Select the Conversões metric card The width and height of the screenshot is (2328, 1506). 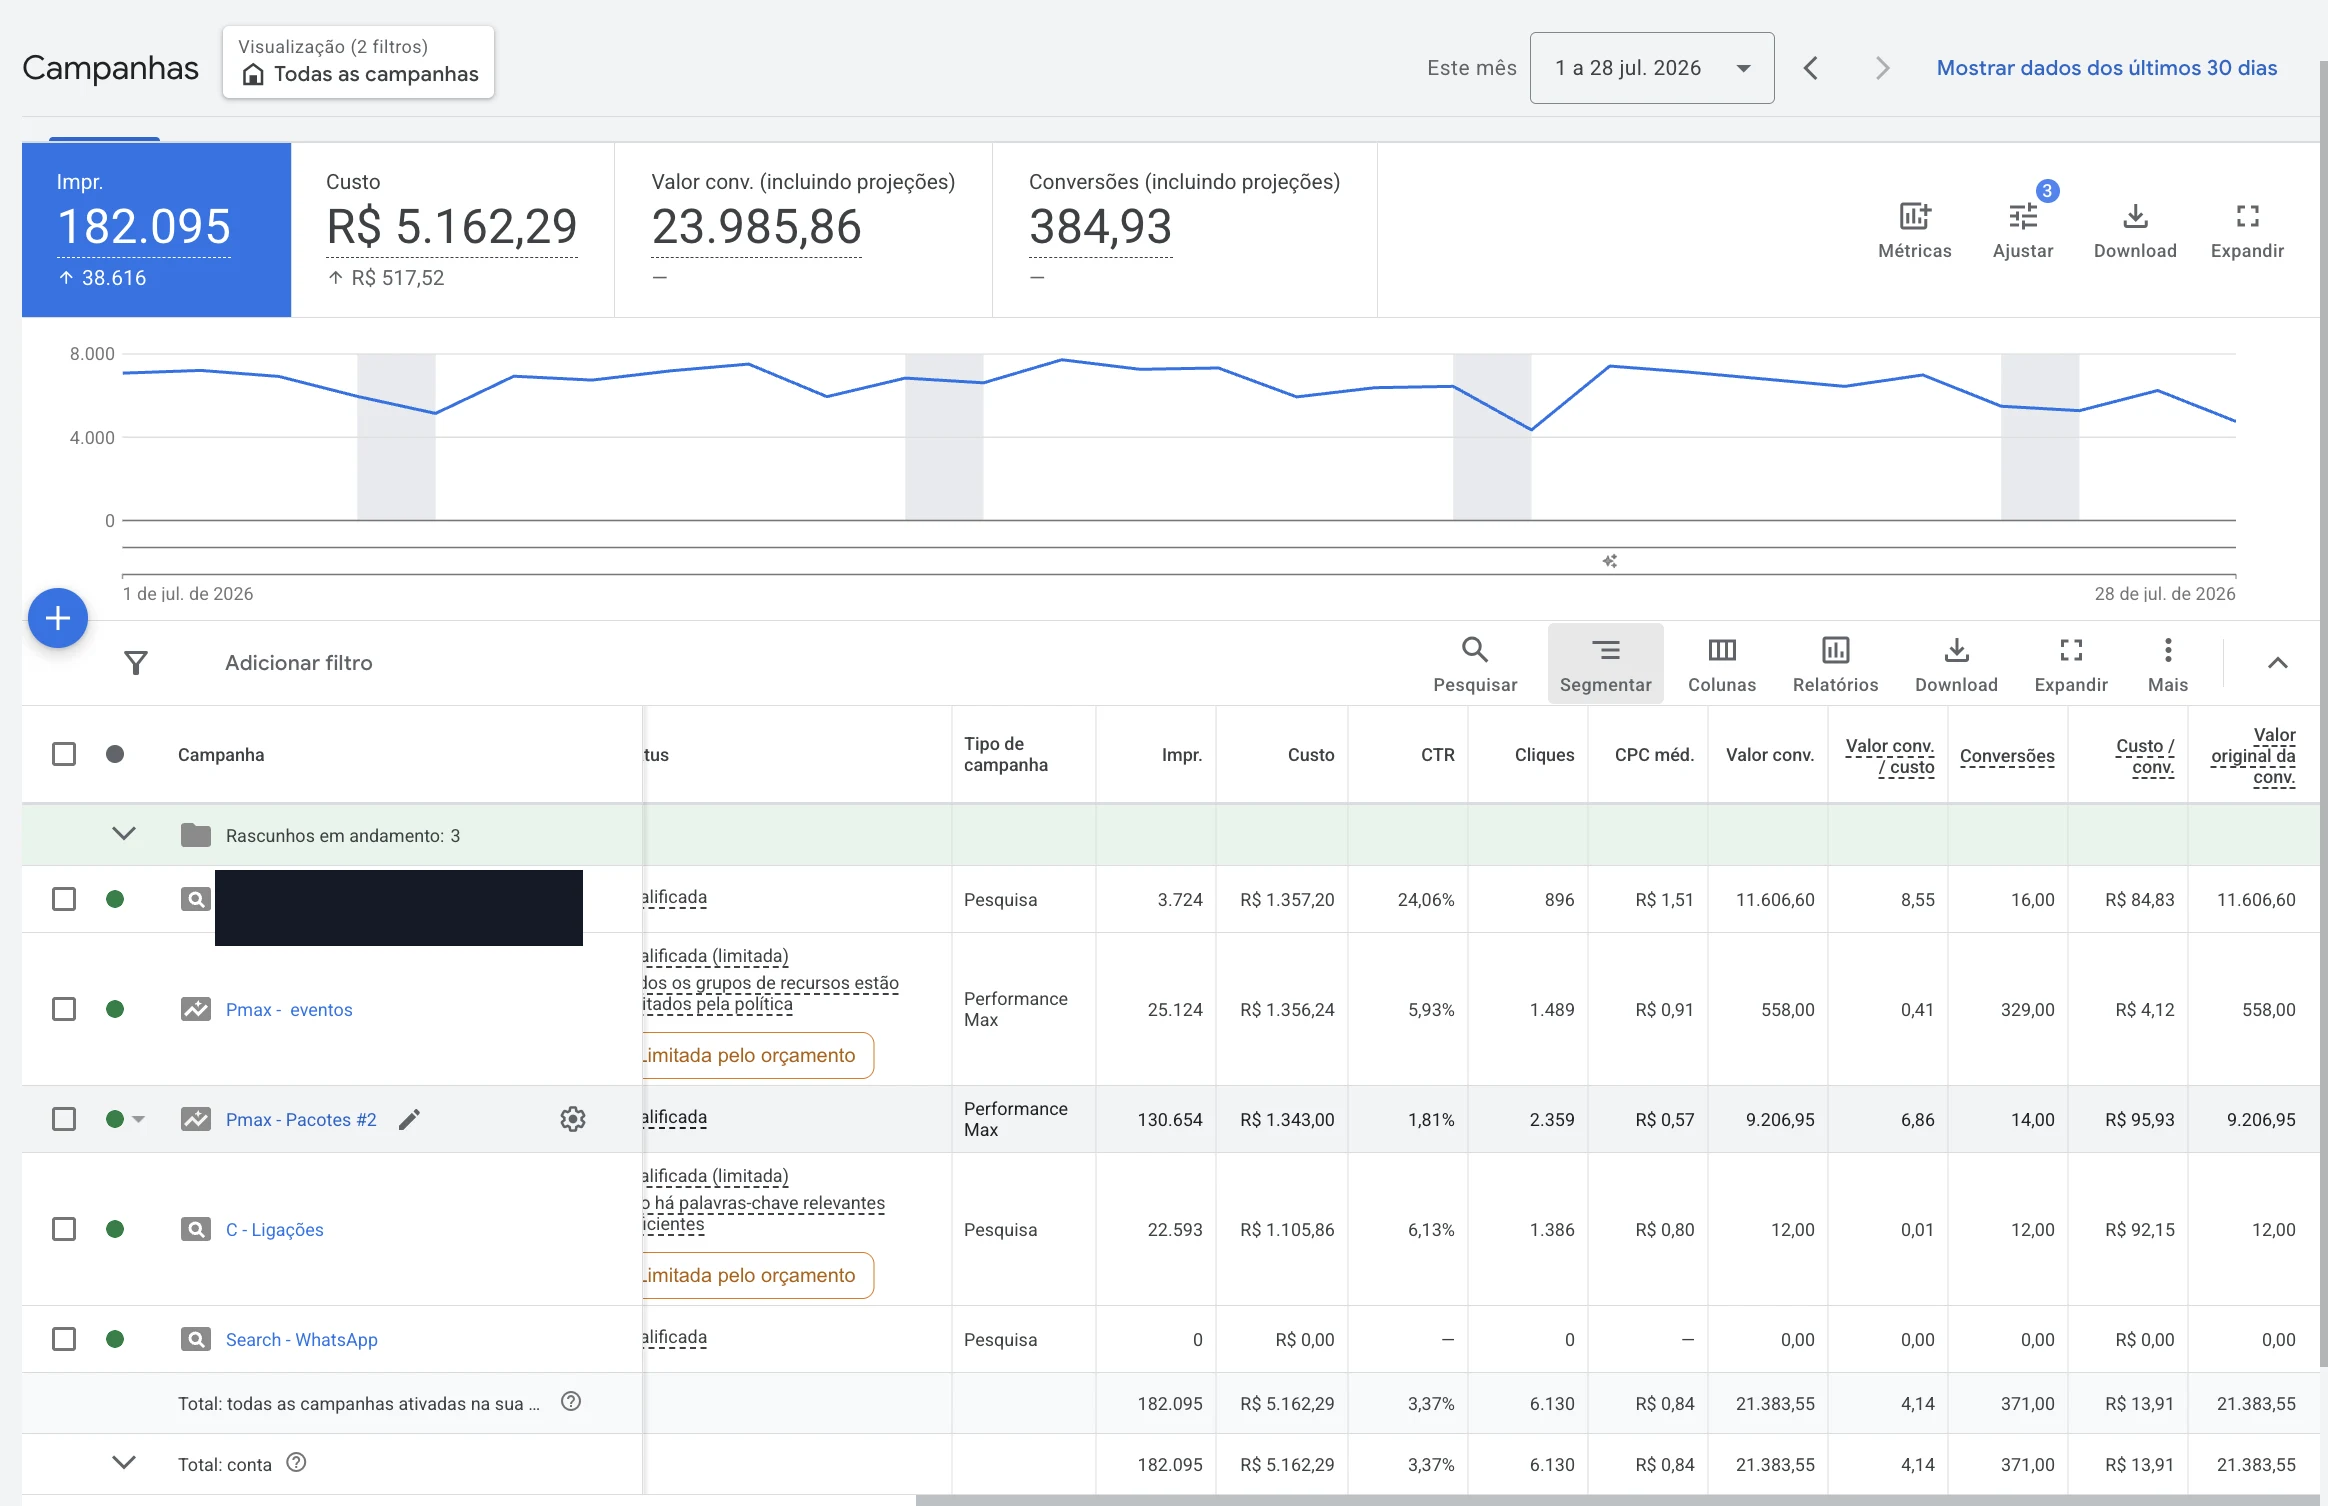pyautogui.click(x=1185, y=230)
